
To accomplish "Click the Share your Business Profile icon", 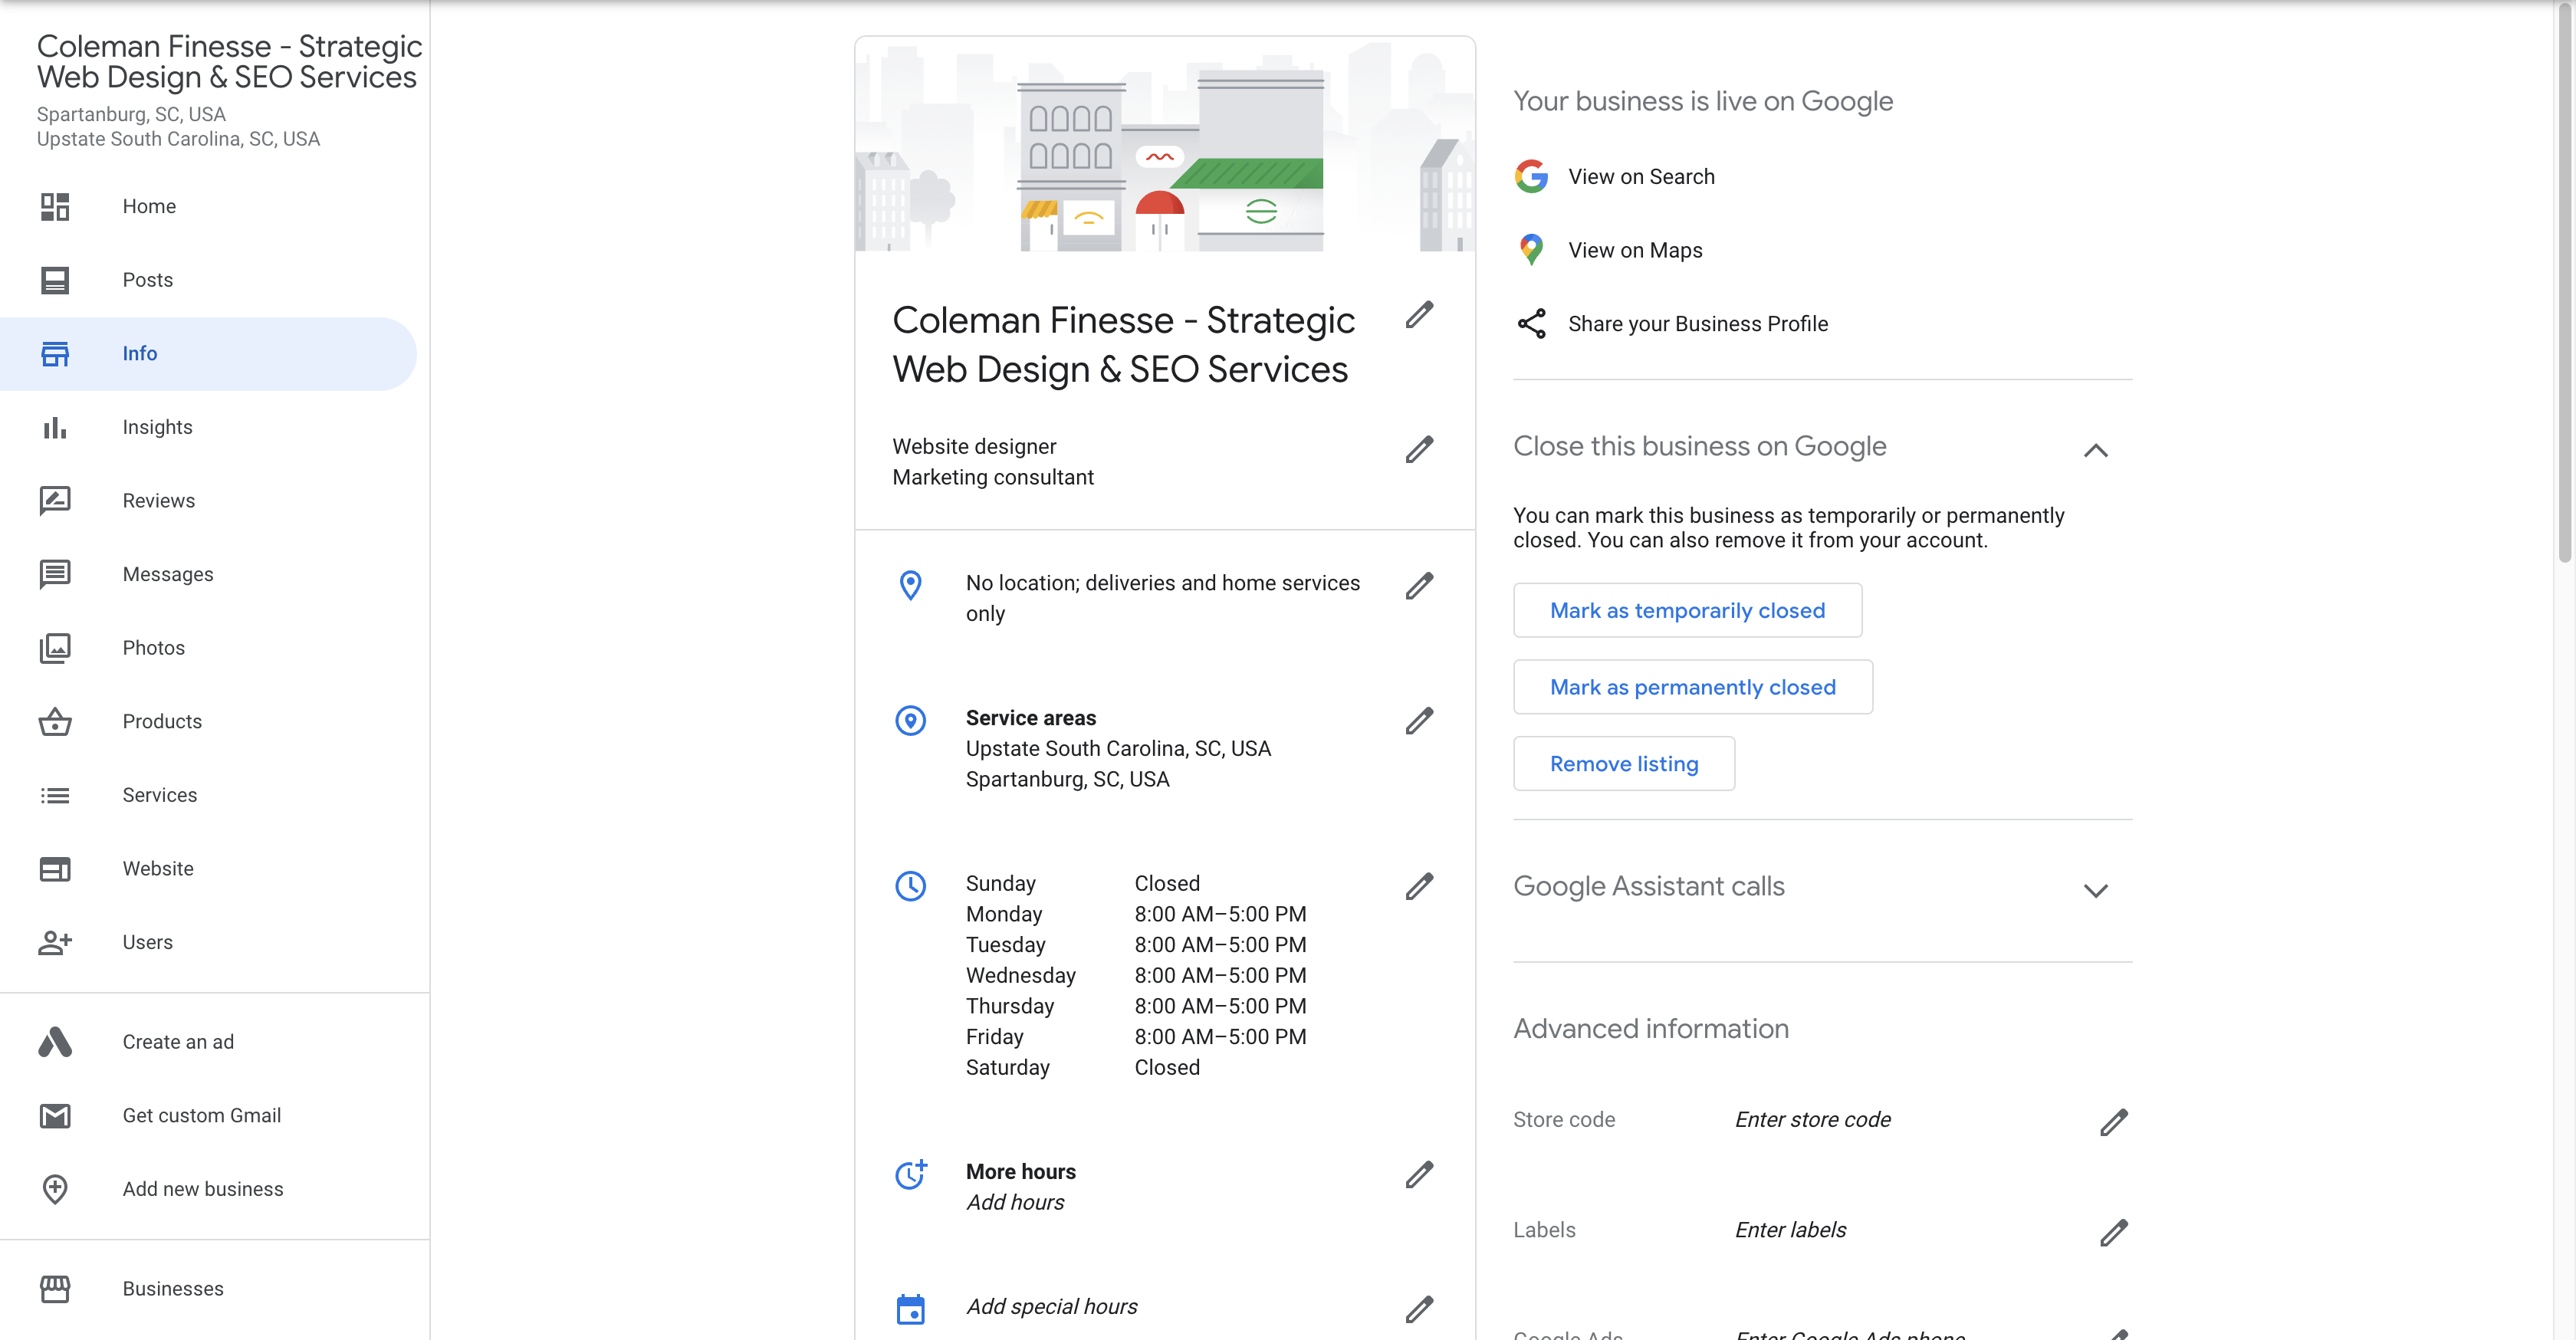I will 1531,324.
